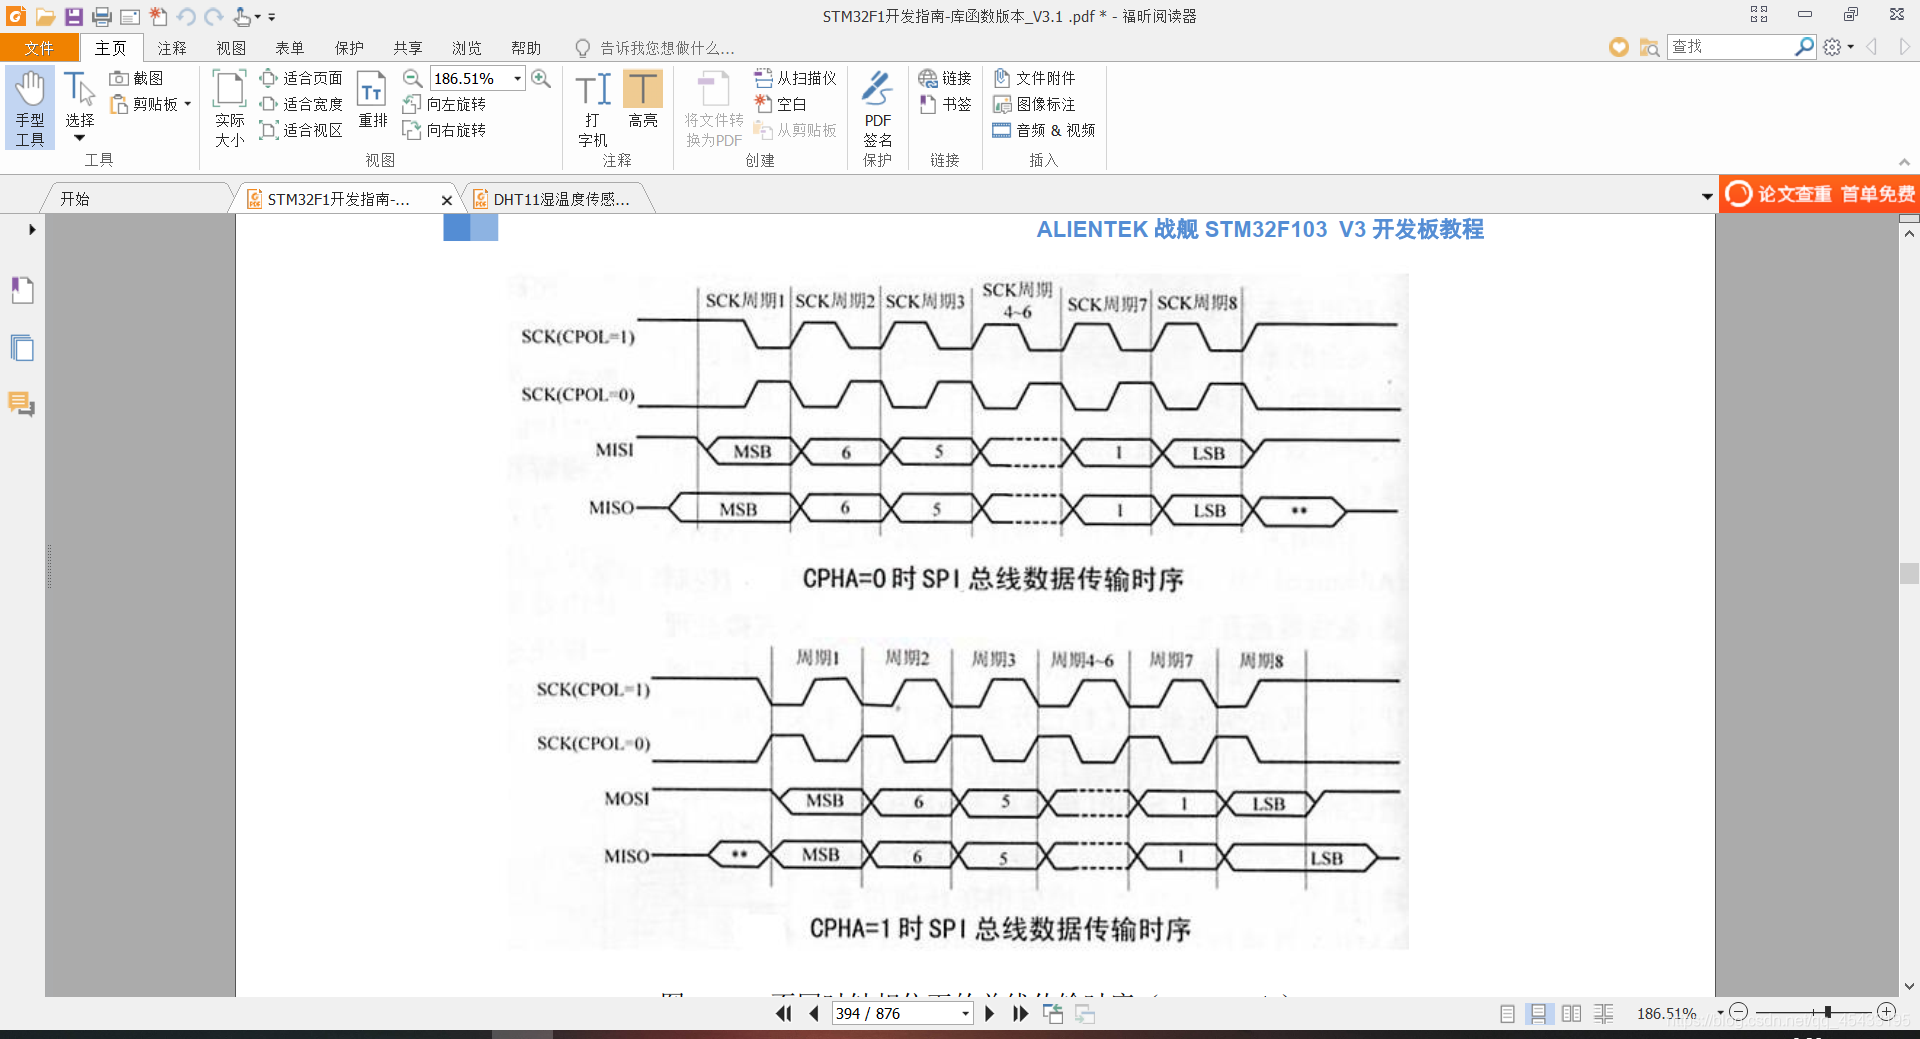The image size is (1920, 1039).
Task: Open the Help (帮助) tab
Action: (x=526, y=48)
